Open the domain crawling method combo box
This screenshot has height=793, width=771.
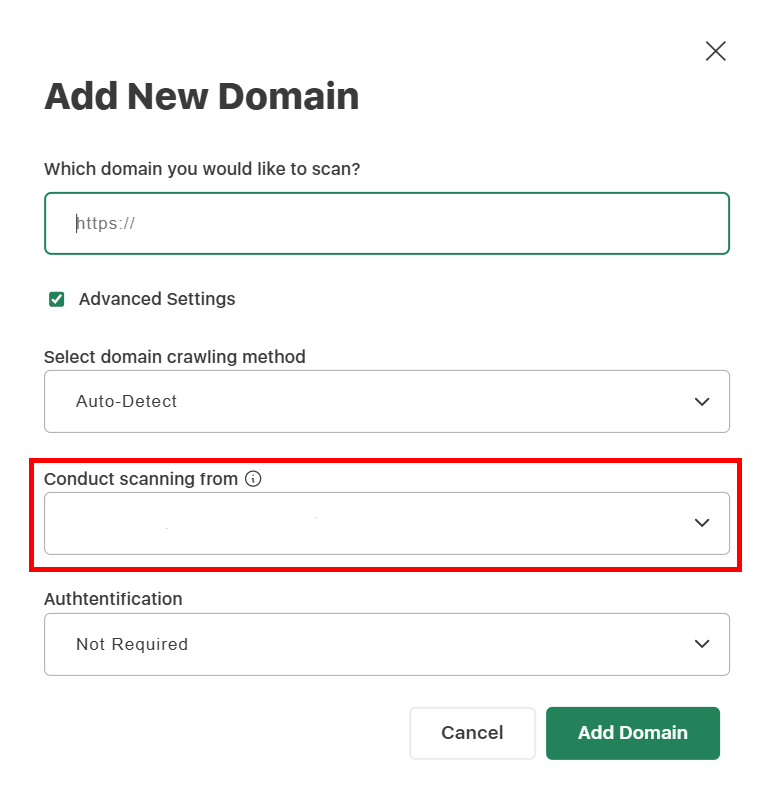pyautogui.click(x=386, y=402)
